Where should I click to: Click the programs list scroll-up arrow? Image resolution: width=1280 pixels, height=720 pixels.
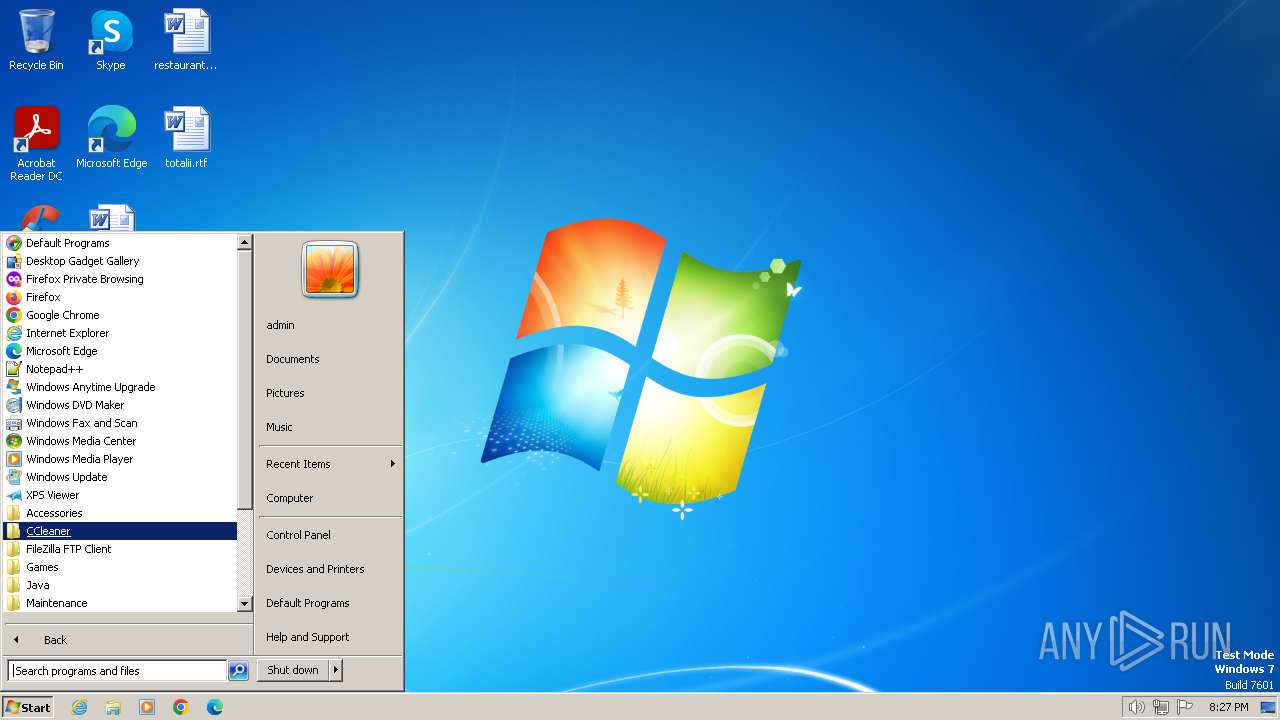point(244,242)
